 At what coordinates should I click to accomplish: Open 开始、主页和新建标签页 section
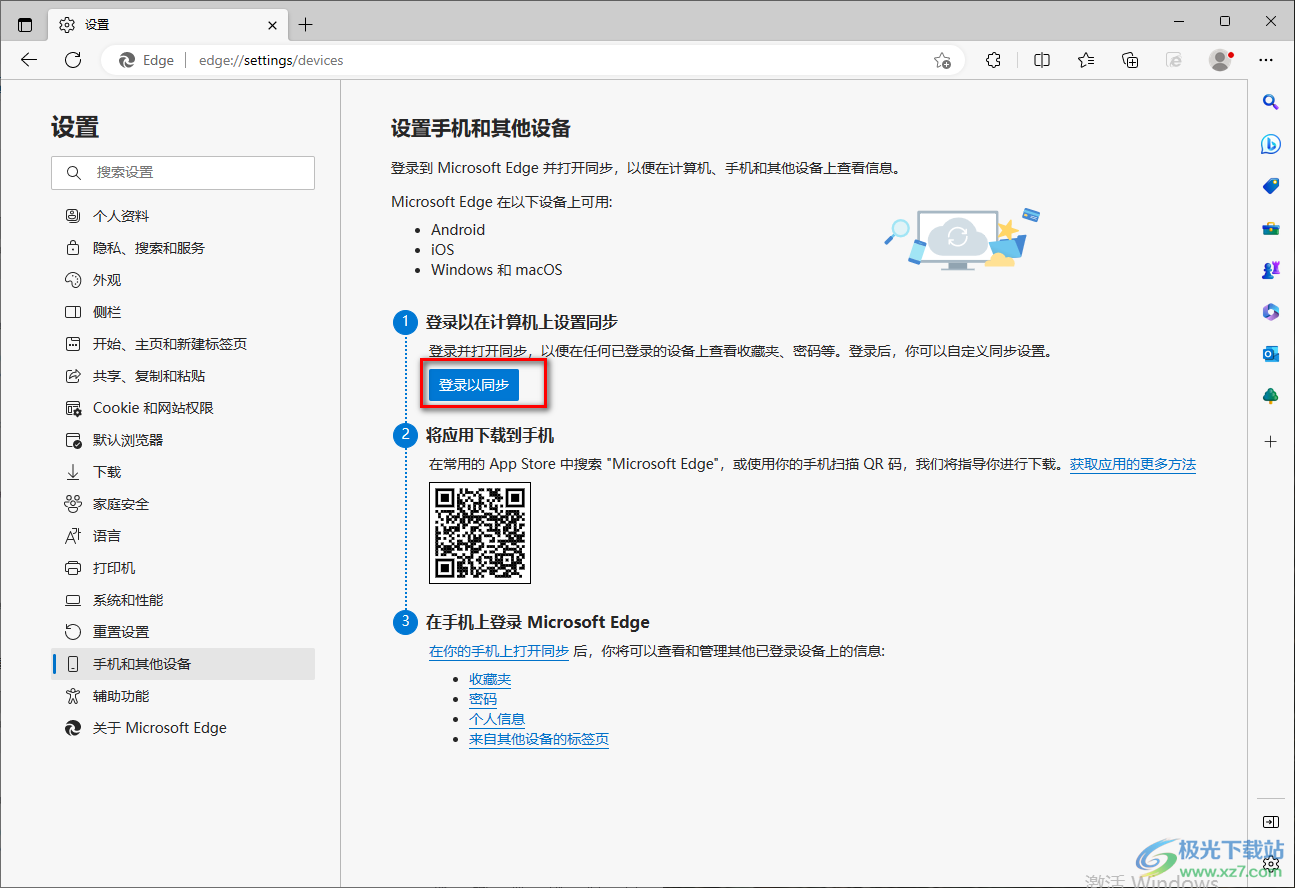click(183, 344)
